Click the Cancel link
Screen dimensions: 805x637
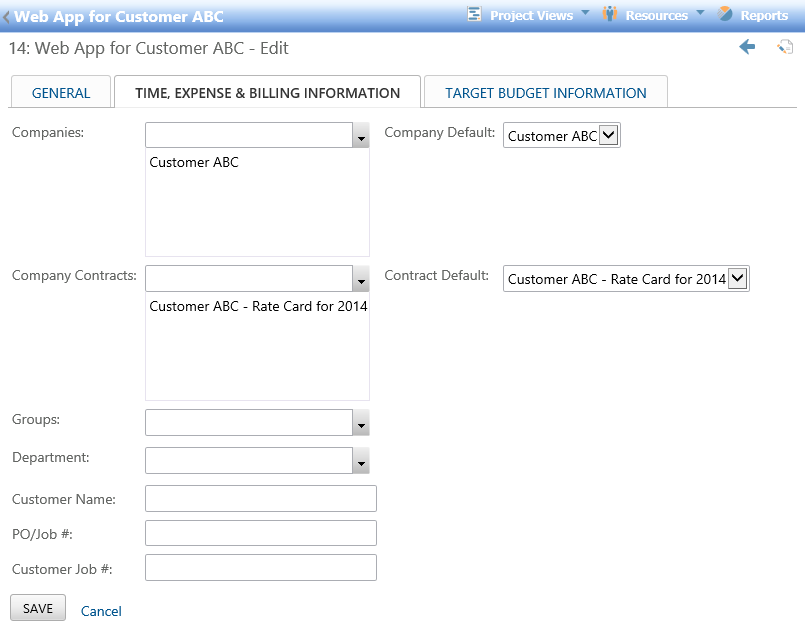pyautogui.click(x=100, y=611)
